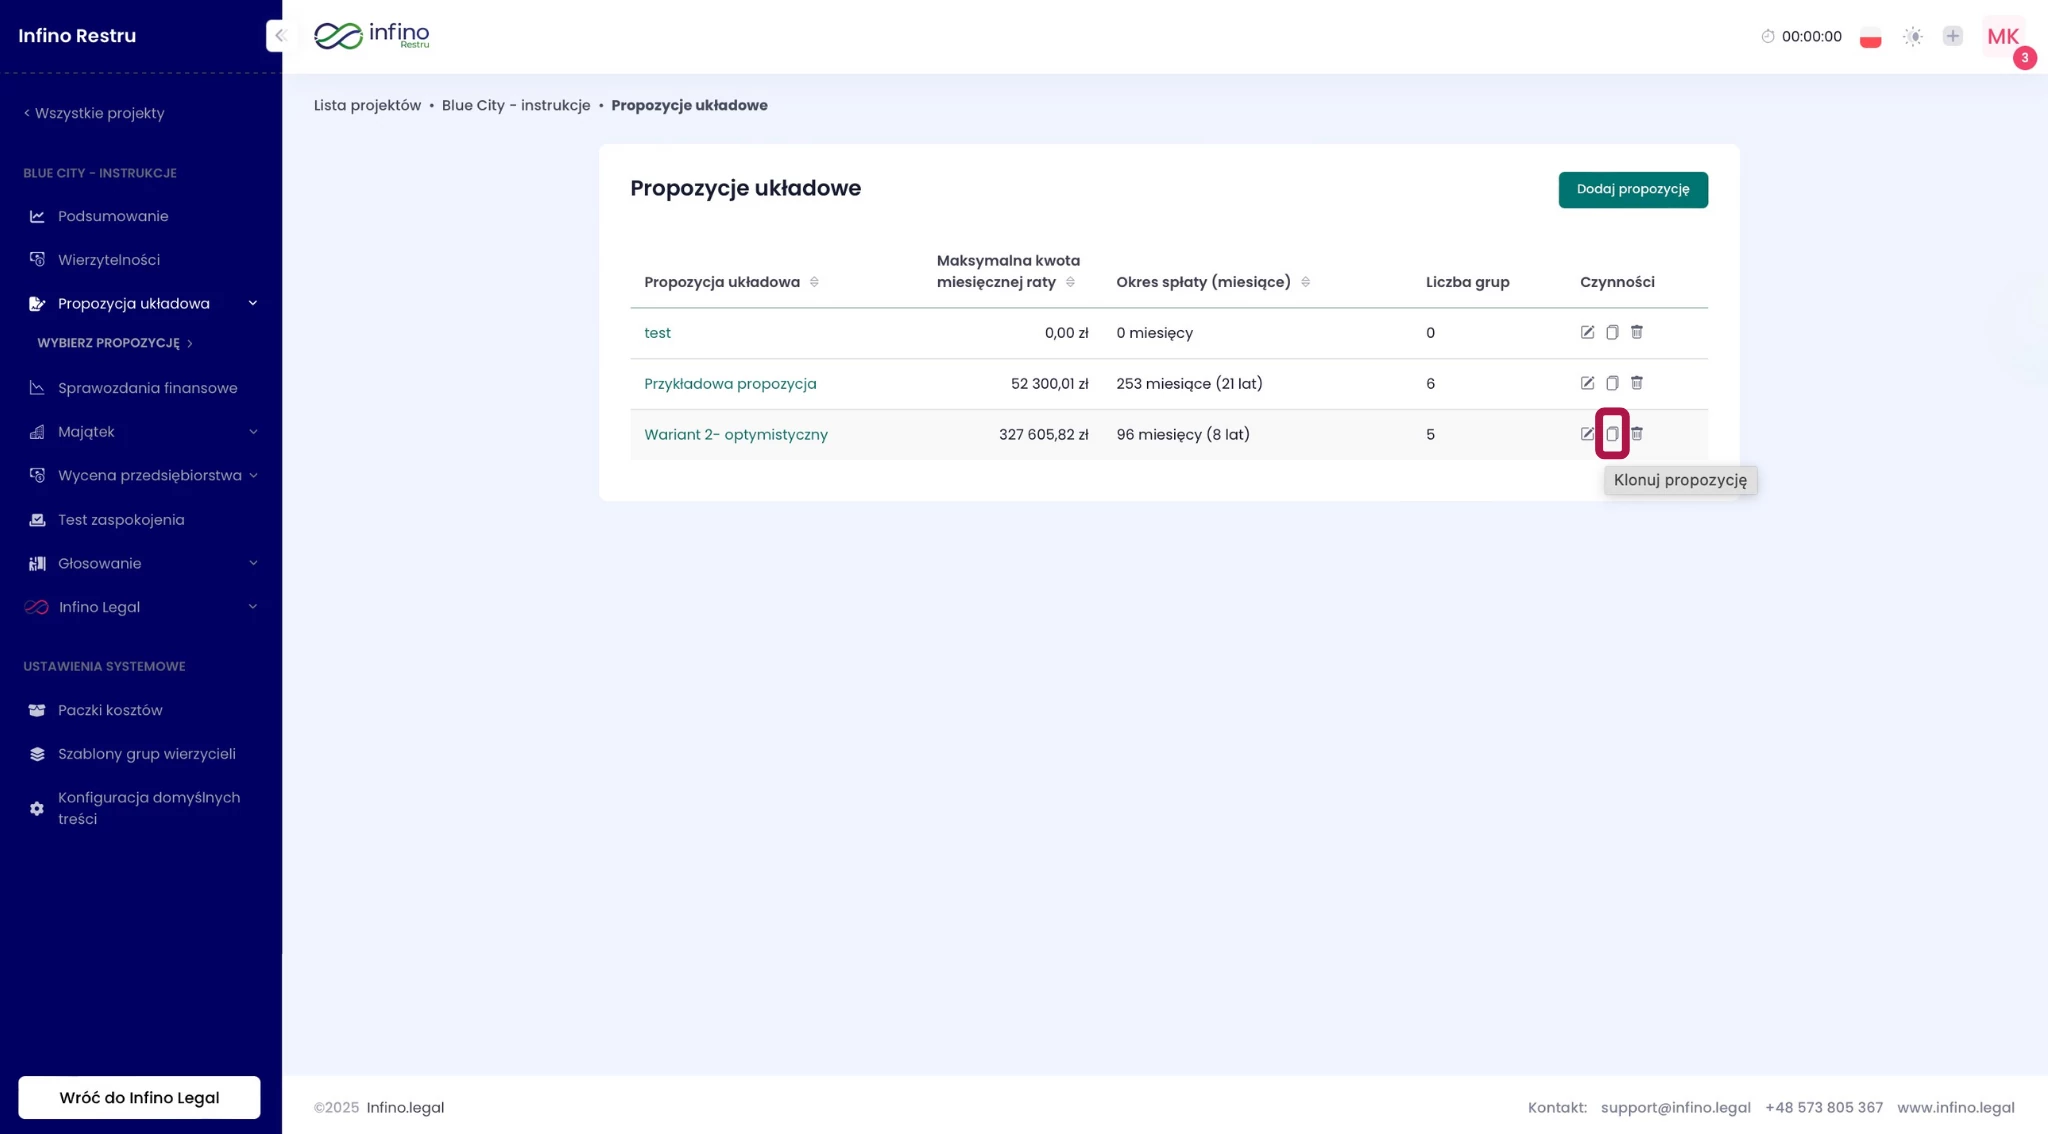Collapse the Propozycja układowa section
Screen dimensions: 2048x1134
point(252,303)
